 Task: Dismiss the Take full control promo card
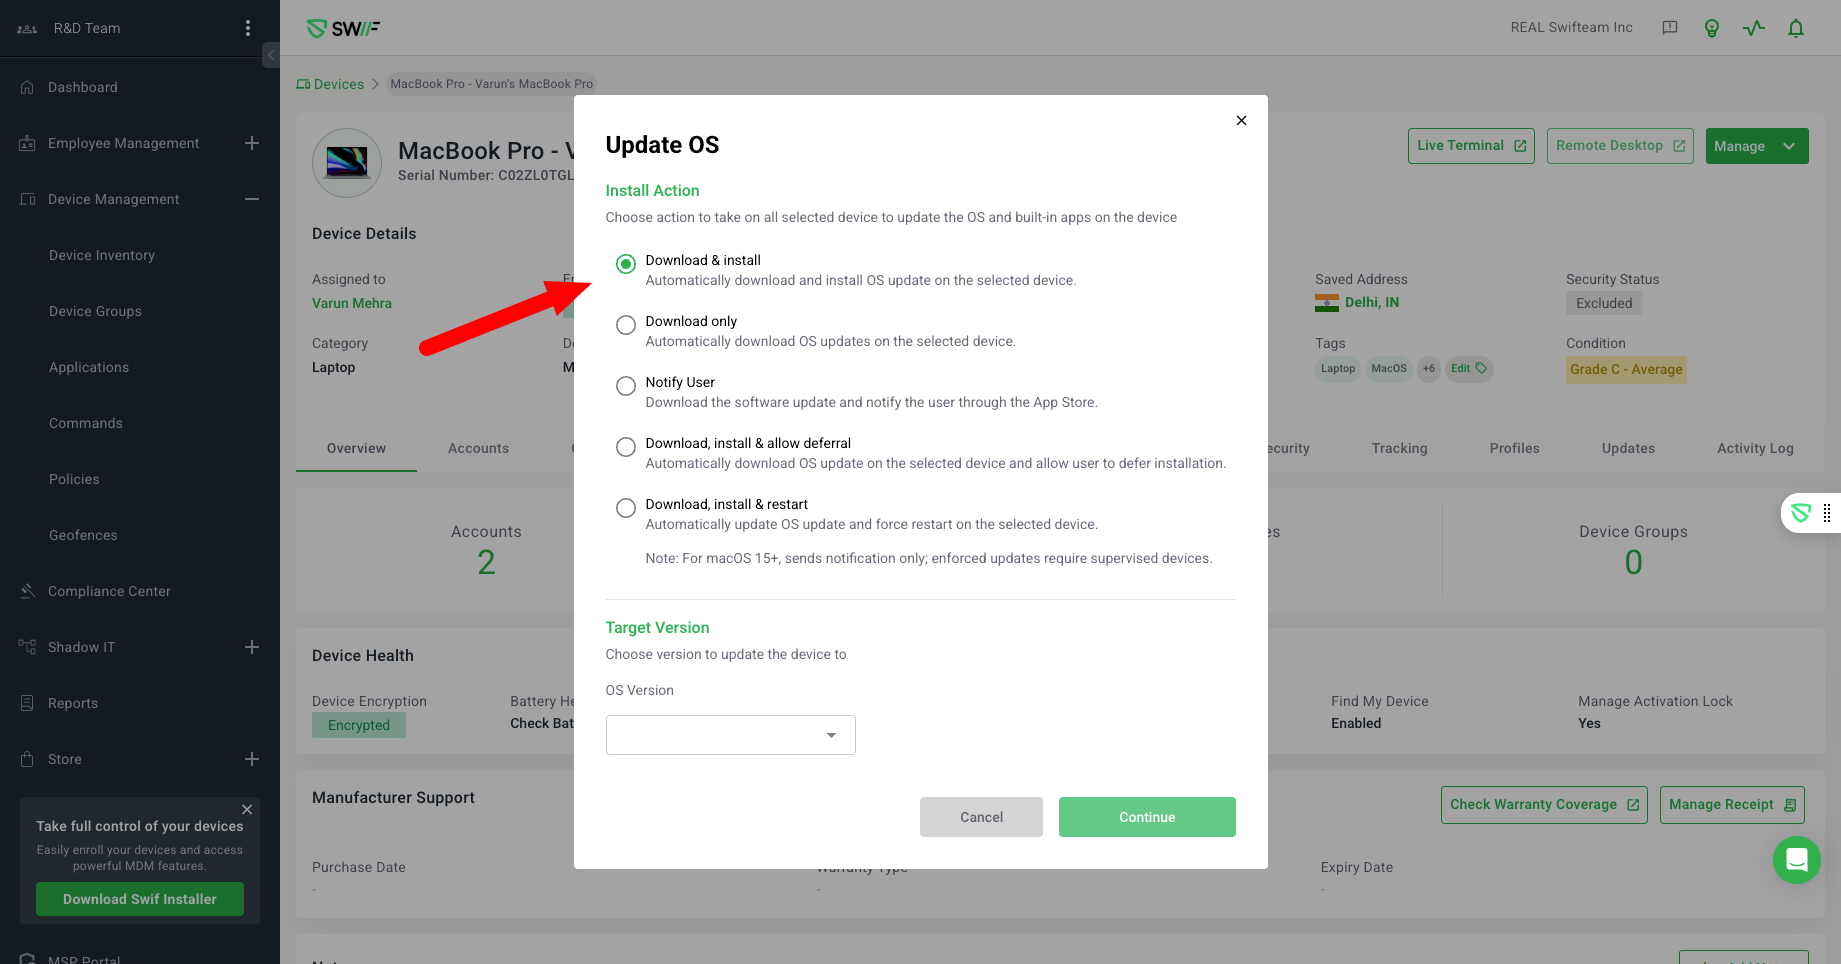[x=247, y=810]
